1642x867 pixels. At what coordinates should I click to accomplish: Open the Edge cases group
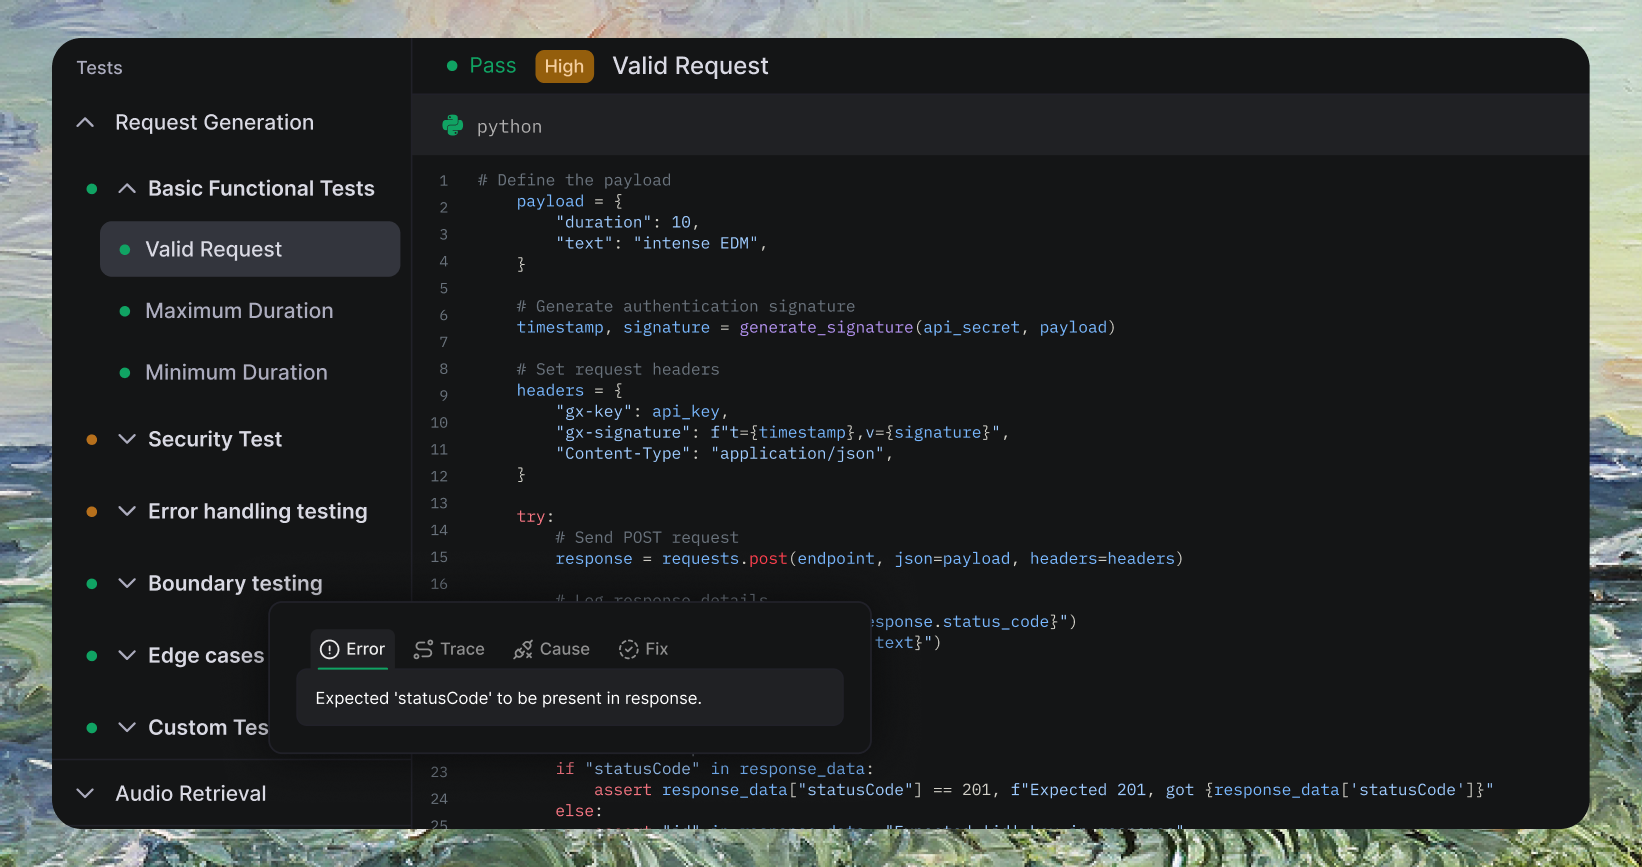pos(206,656)
